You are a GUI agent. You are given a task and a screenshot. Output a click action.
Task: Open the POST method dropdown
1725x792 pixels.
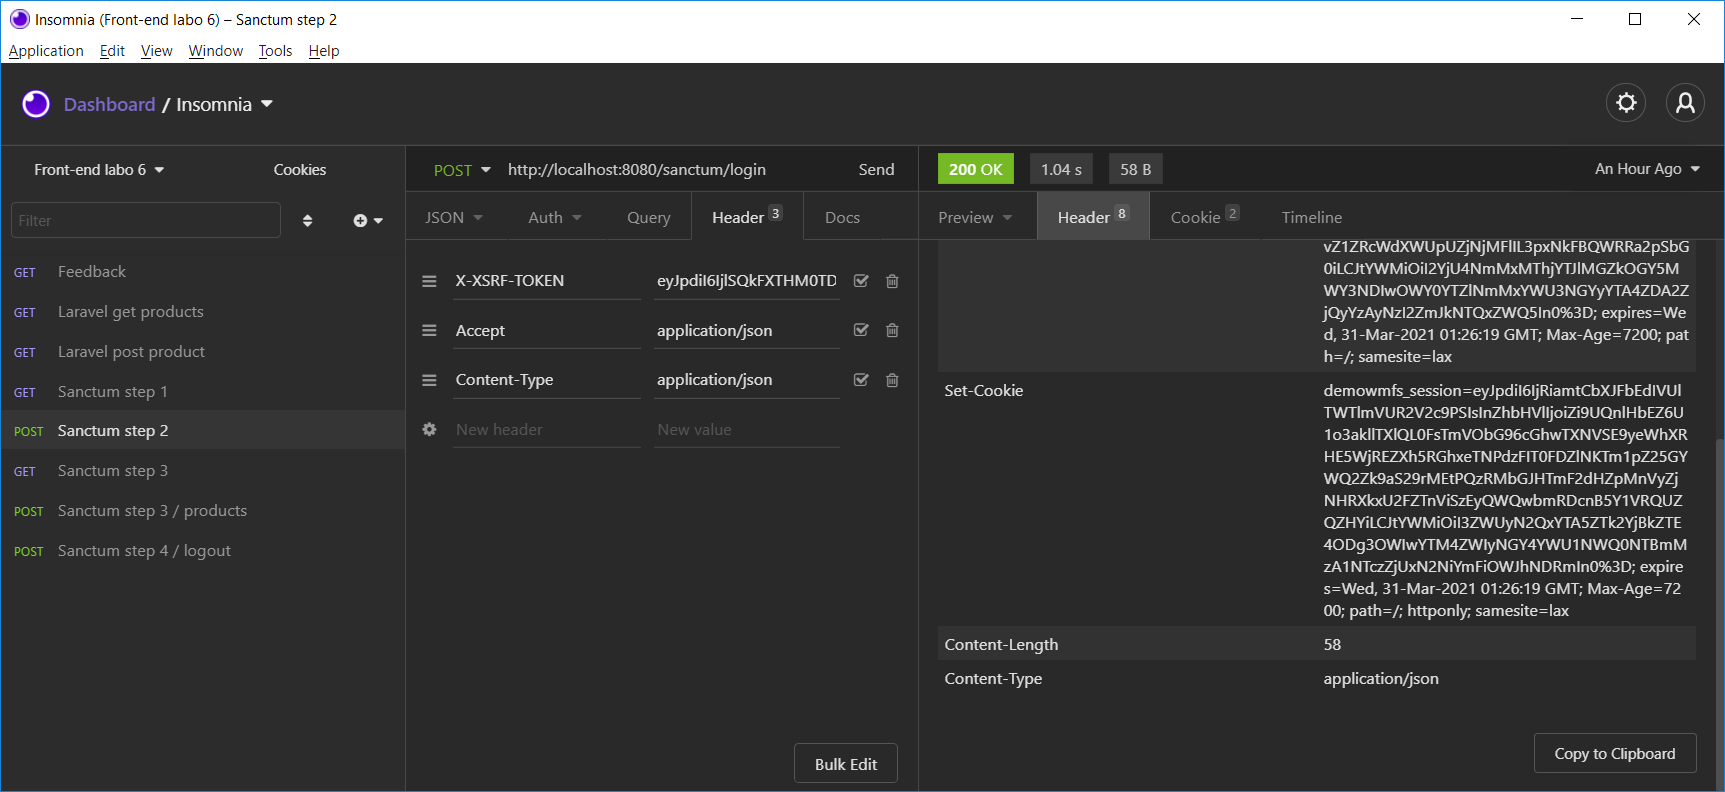pos(462,170)
